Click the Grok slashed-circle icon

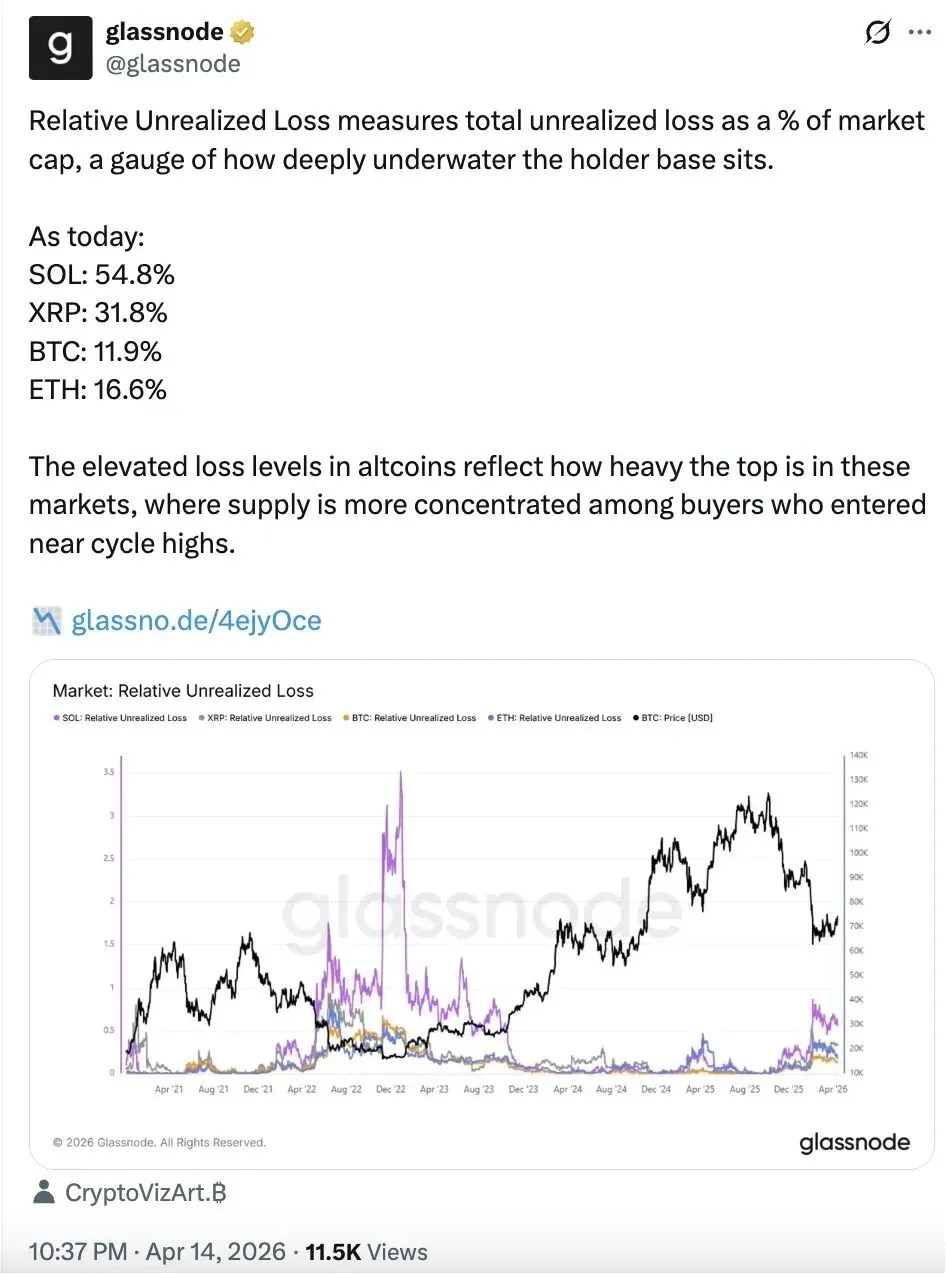click(x=877, y=33)
